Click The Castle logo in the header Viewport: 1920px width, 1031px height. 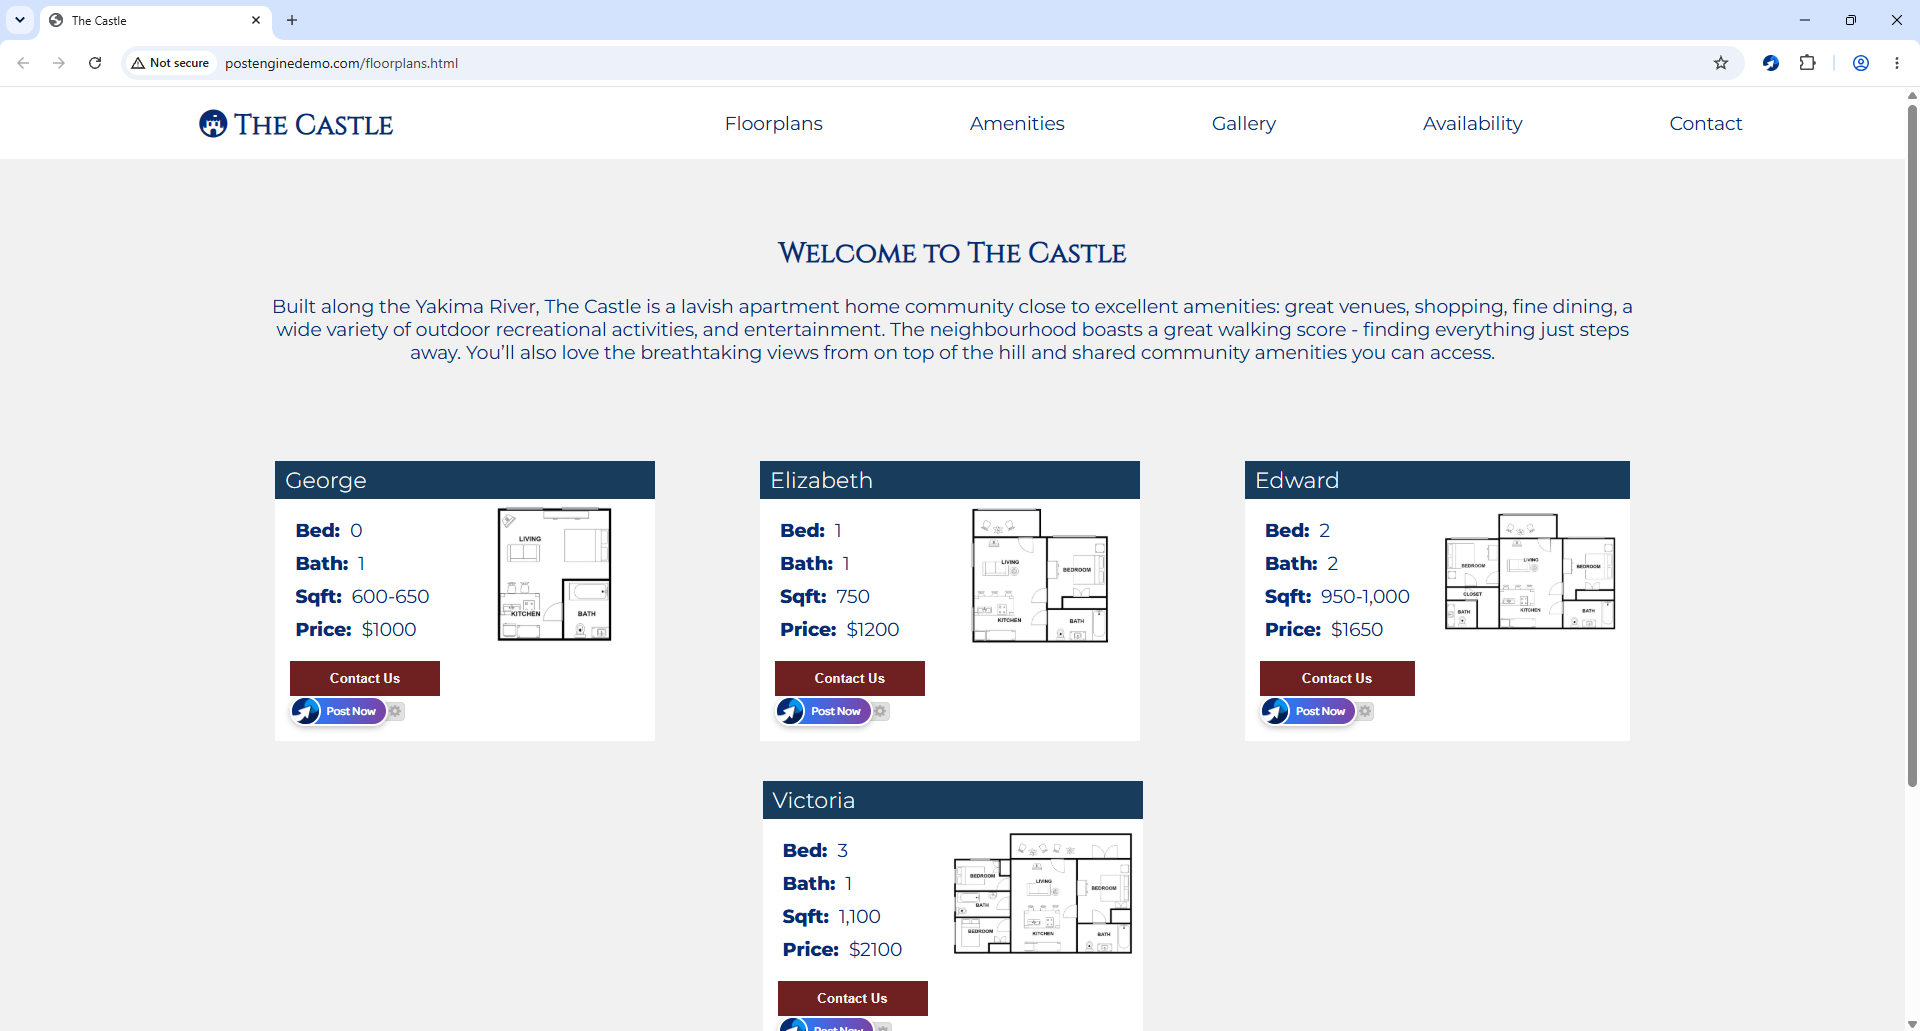click(x=296, y=124)
